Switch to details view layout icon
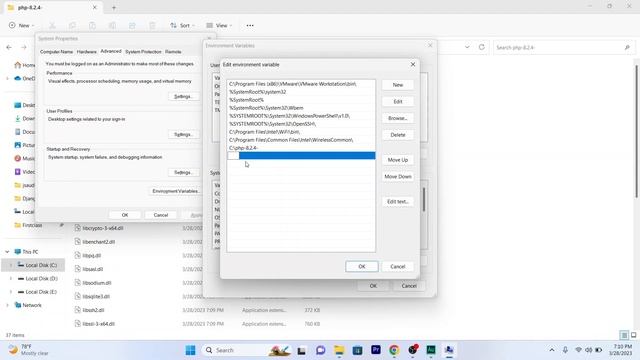Viewport: 640px width, 360px height. 624,335
